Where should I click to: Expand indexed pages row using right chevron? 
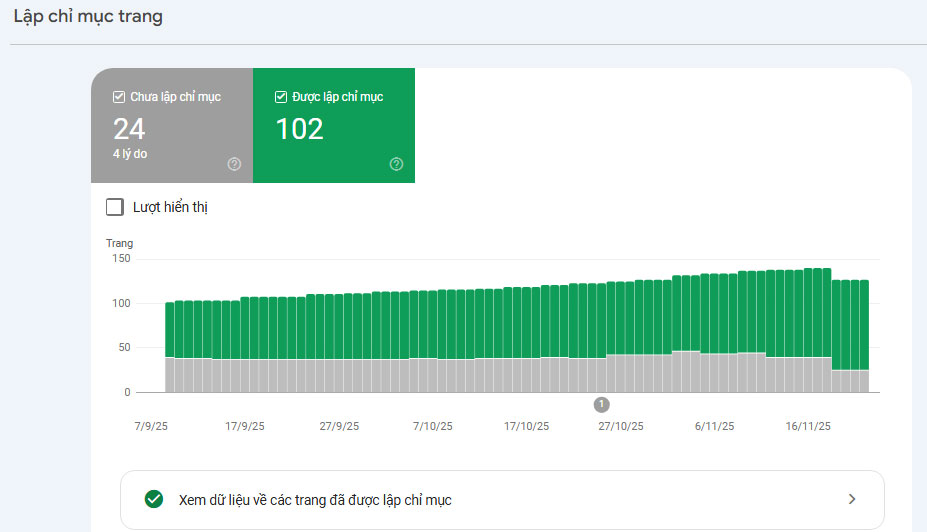(x=851, y=499)
